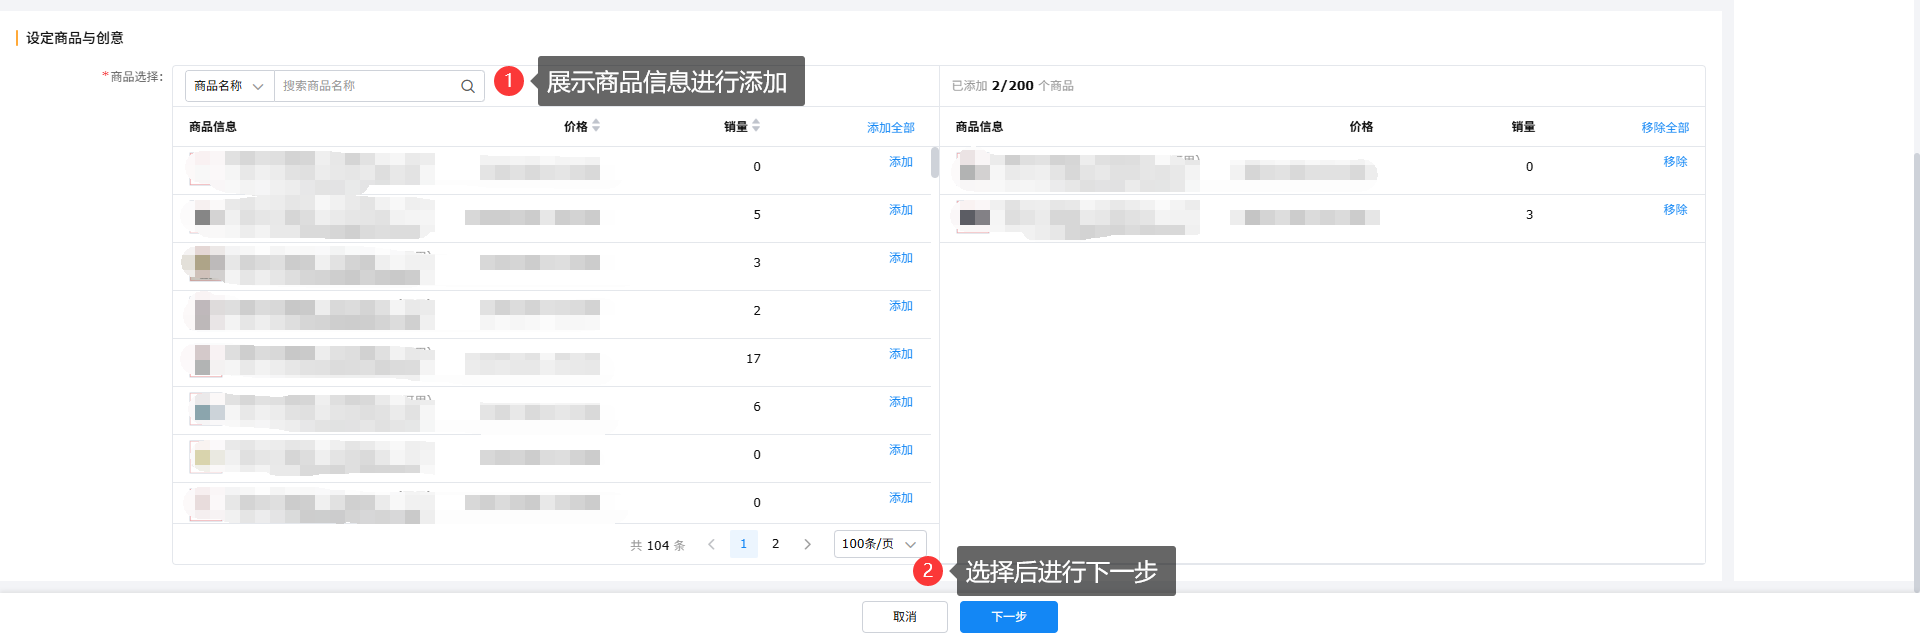Remove the added product with sales 0
1920x639 pixels.
click(1675, 162)
